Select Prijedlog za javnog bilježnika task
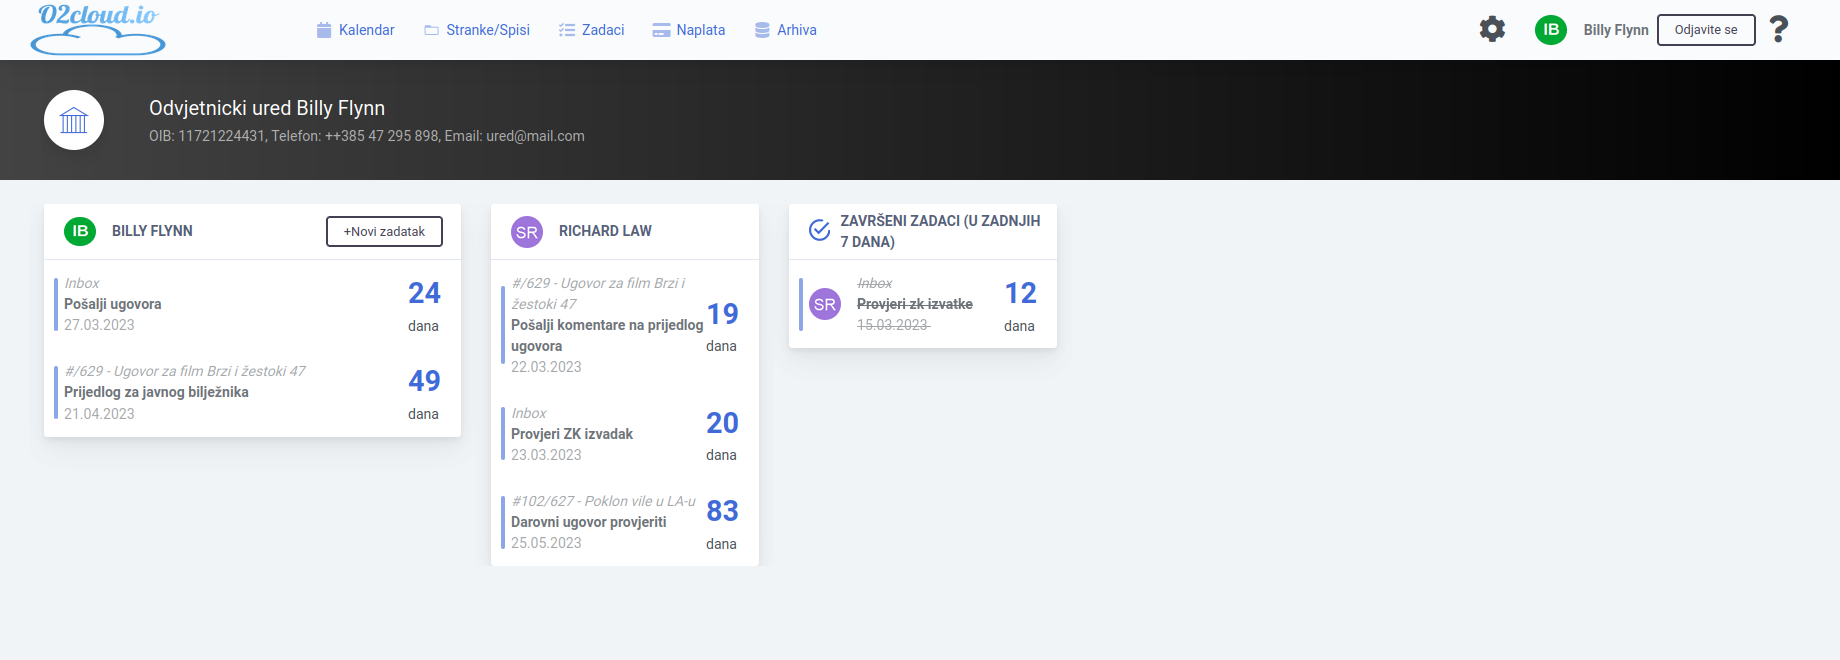 tap(156, 392)
